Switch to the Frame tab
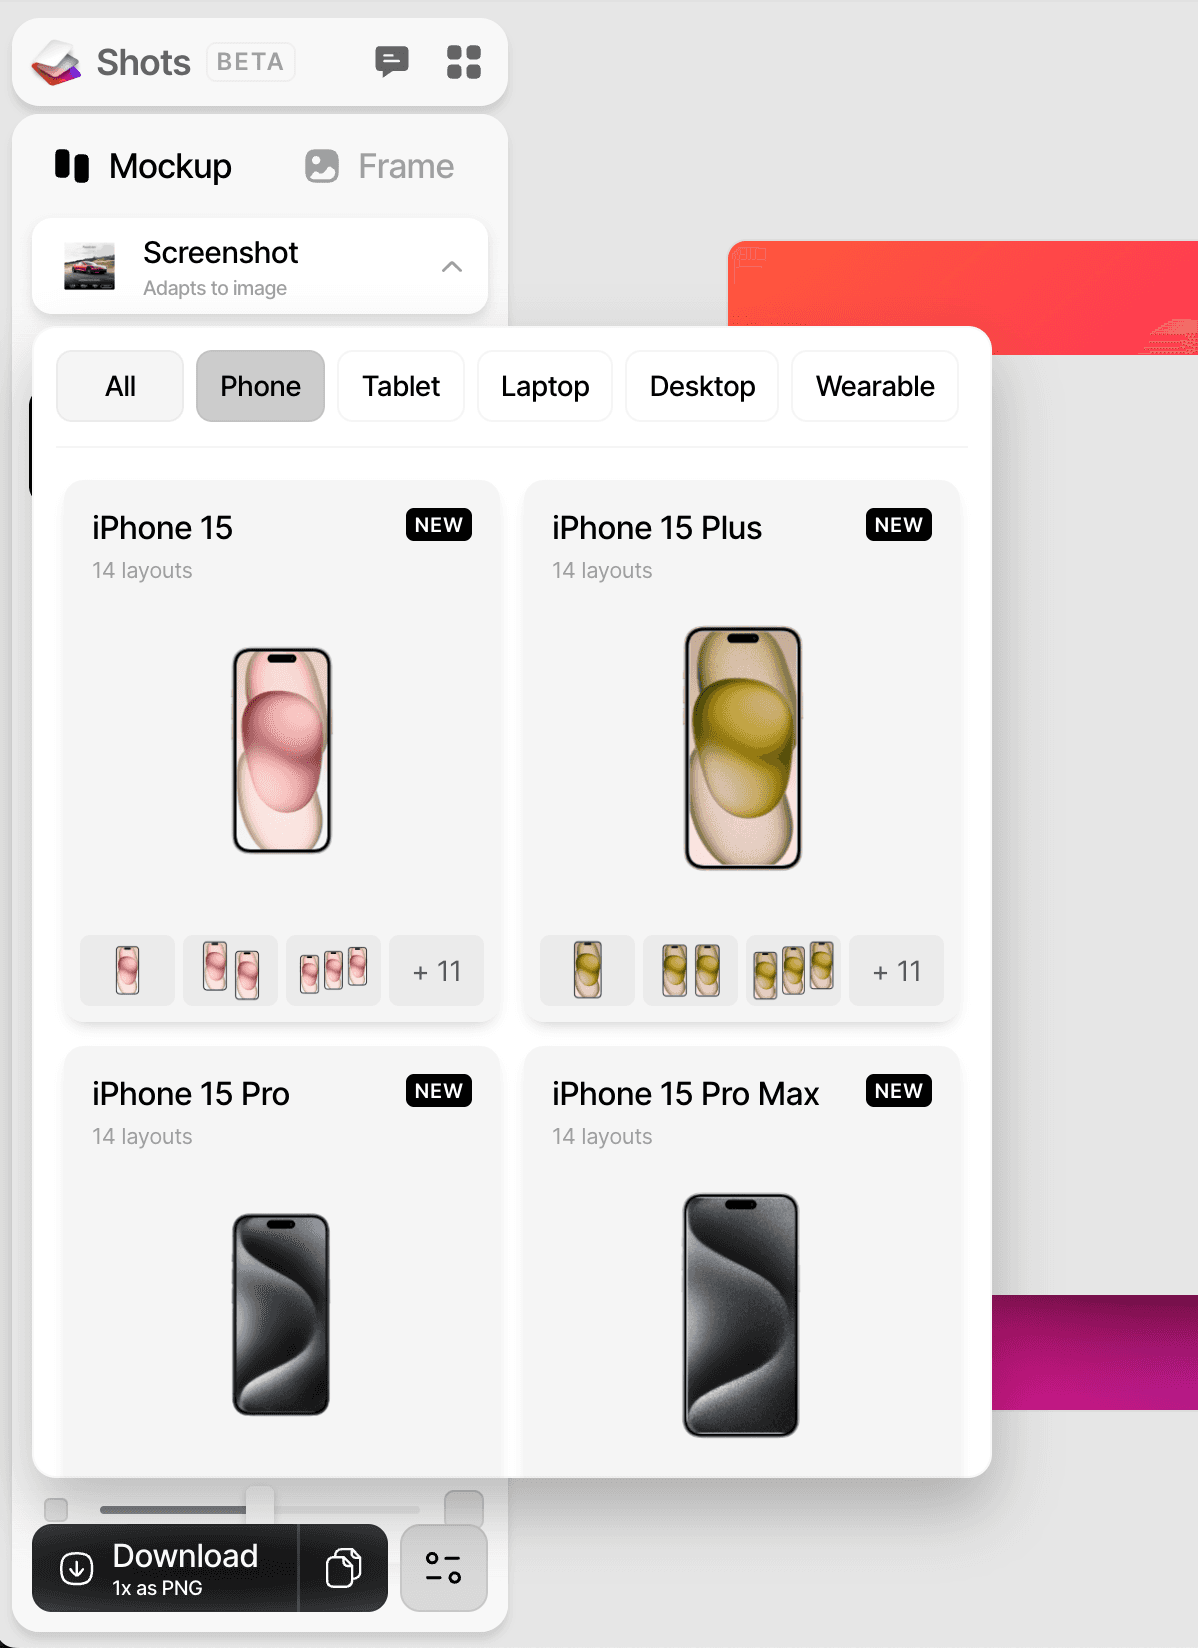This screenshot has height=1648, width=1198. [x=380, y=166]
